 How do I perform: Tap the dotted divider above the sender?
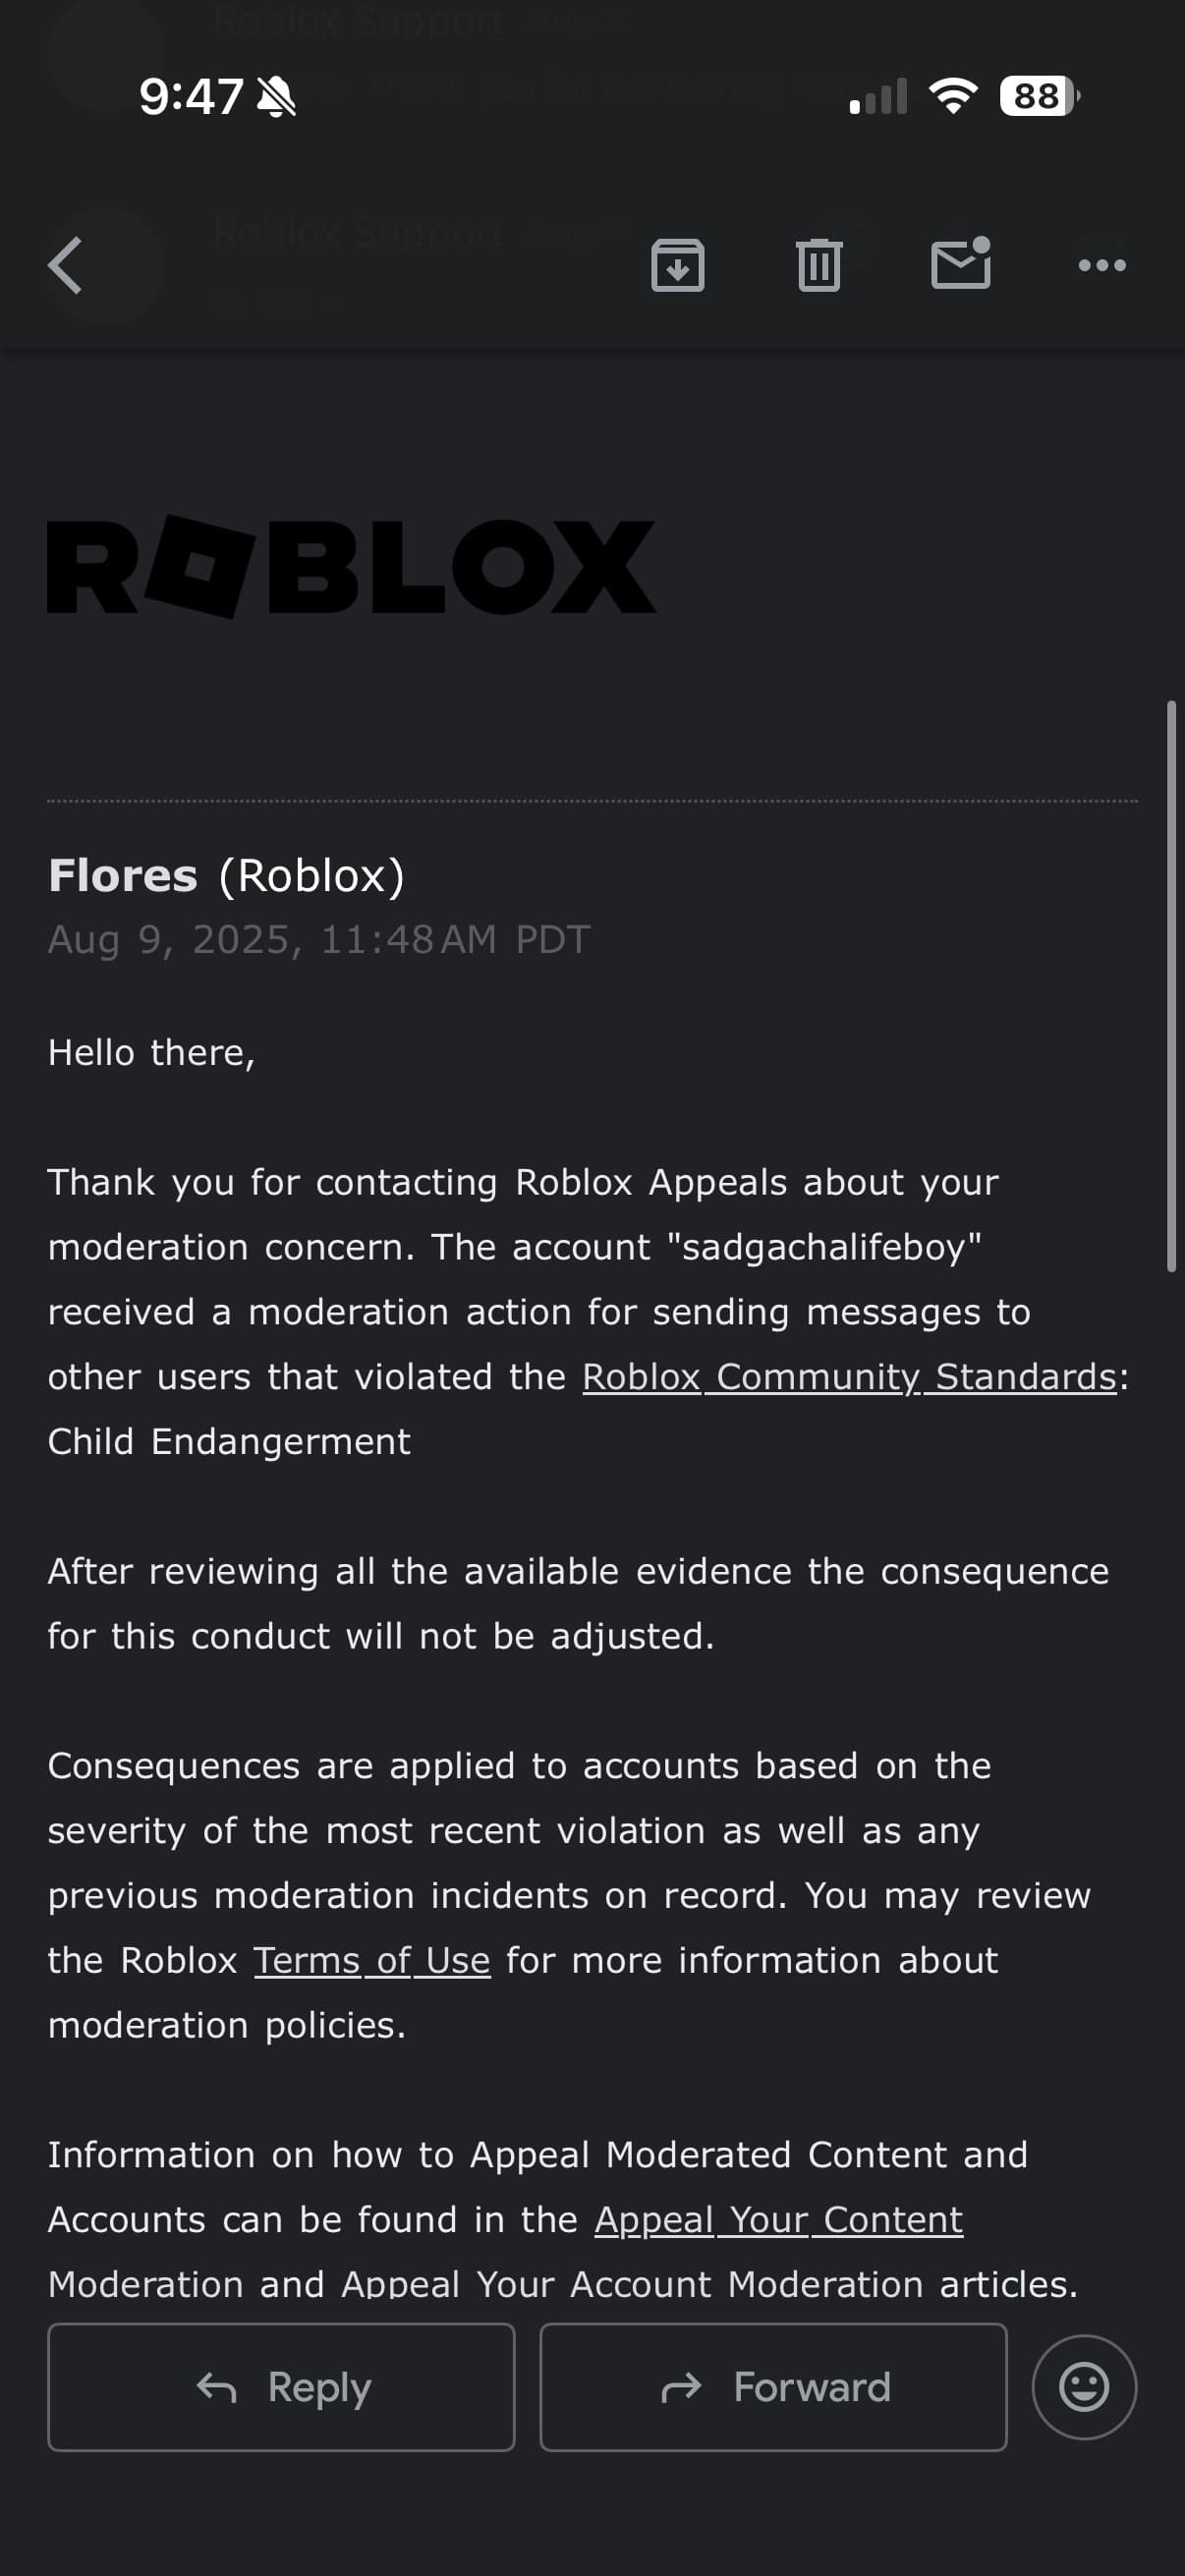(592, 801)
